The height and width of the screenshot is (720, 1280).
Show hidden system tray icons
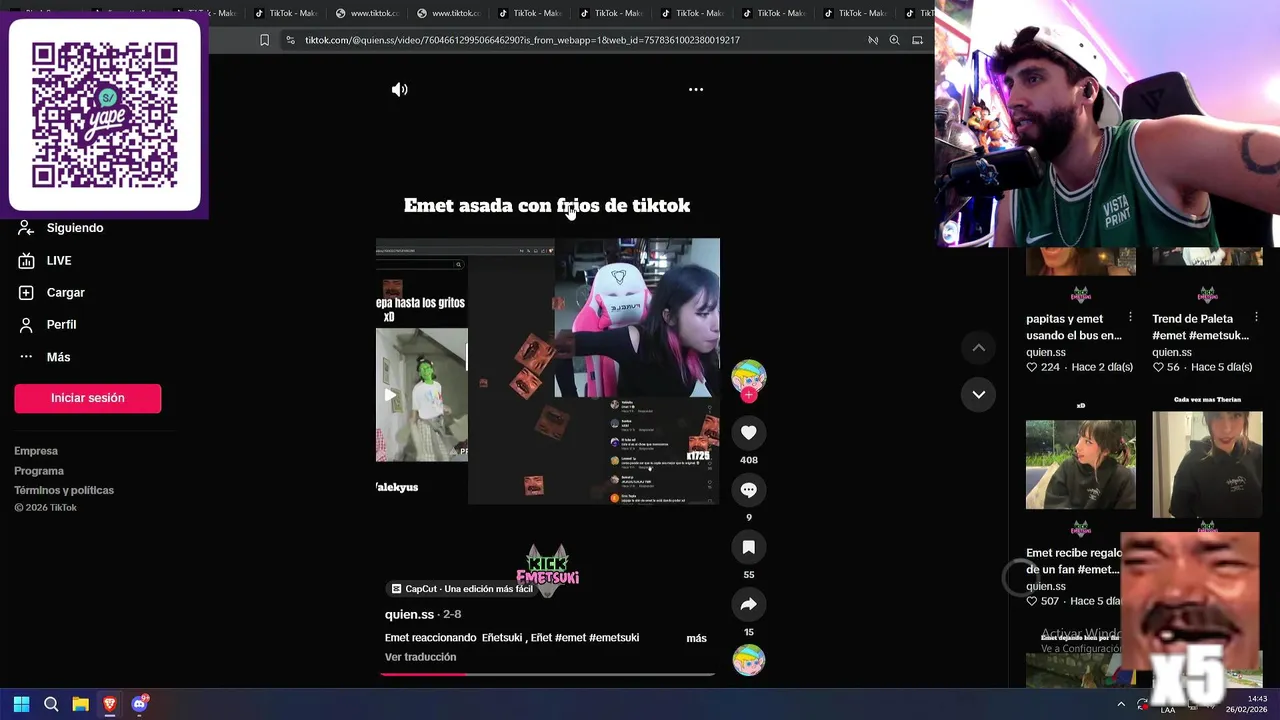(x=1121, y=704)
